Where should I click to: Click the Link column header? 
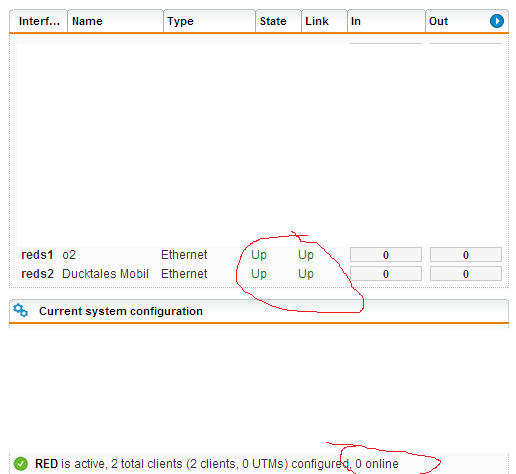[x=324, y=21]
